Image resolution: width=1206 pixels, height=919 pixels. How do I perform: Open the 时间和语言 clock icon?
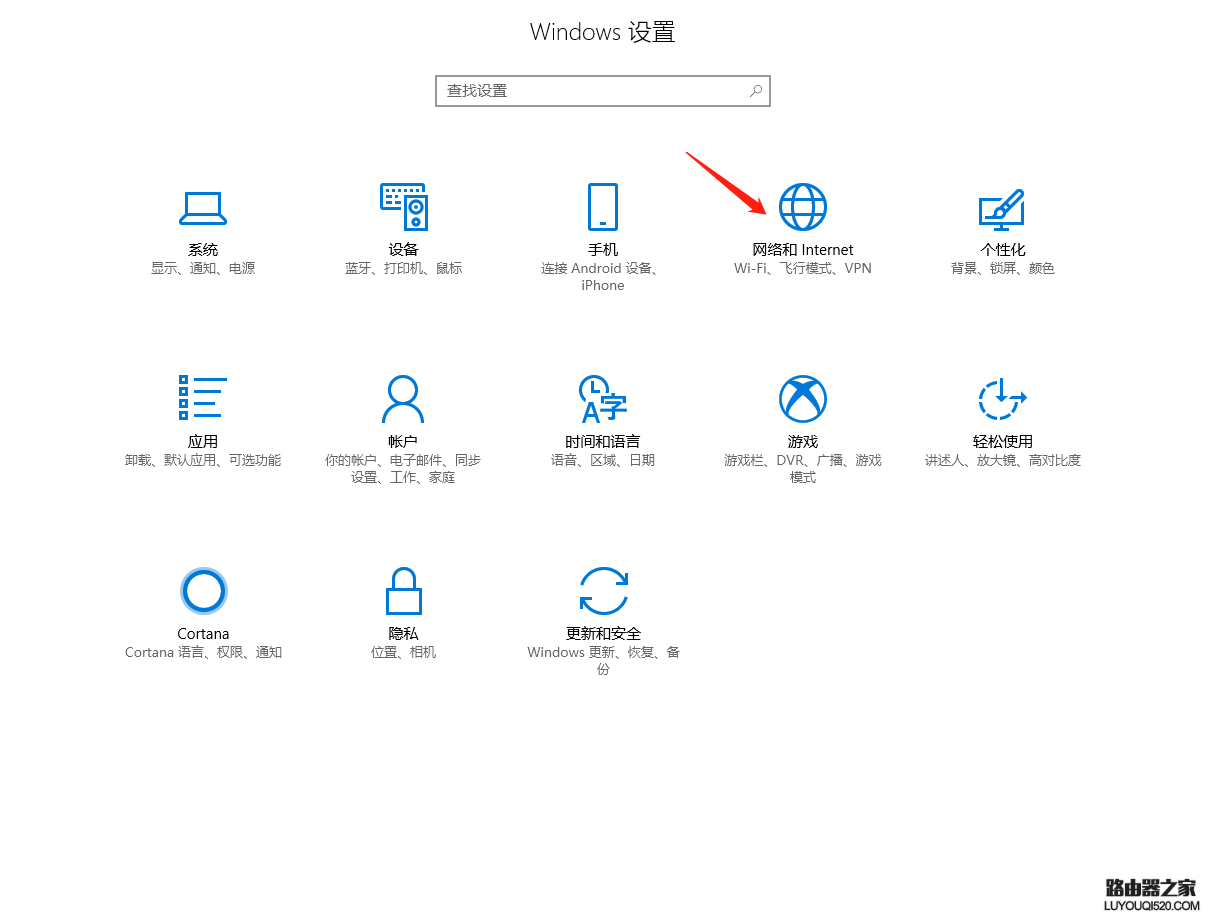pos(603,399)
